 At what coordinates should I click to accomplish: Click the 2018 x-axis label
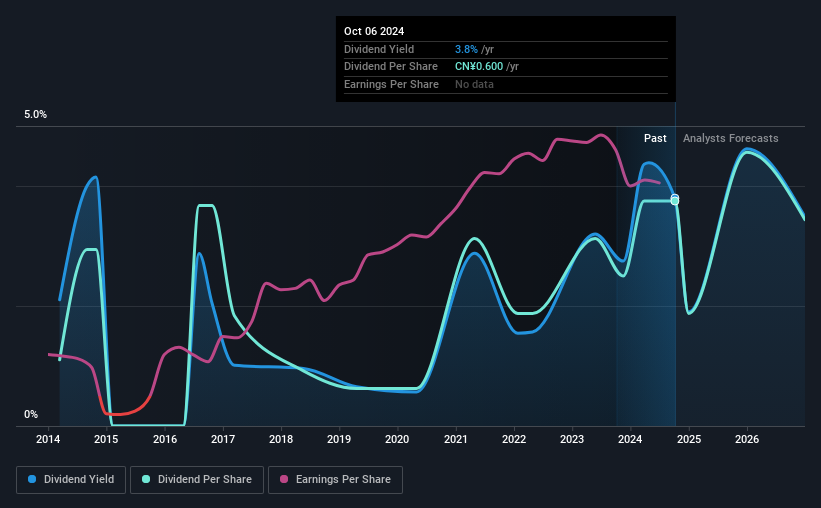(x=281, y=439)
